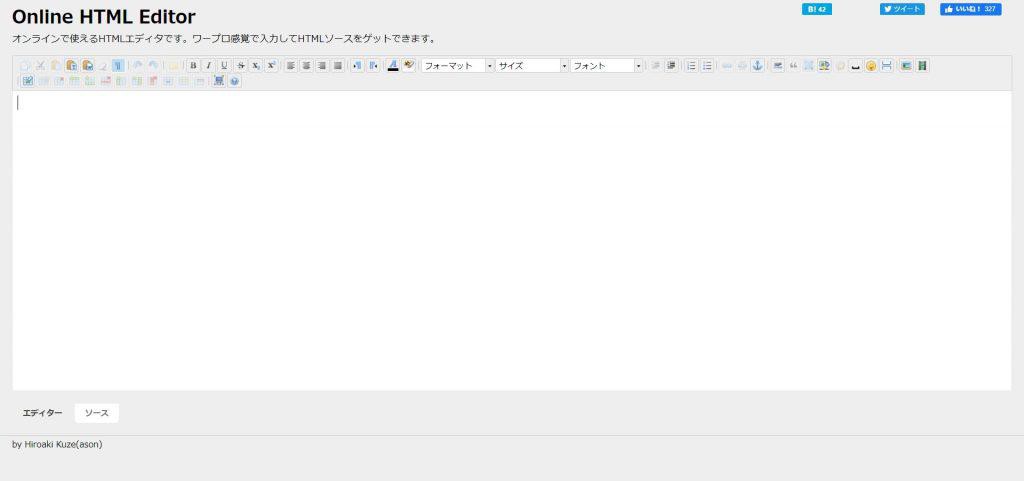Toggle bold formatting in the toolbar
Viewport: 1024px width, 481px height.
[193, 66]
